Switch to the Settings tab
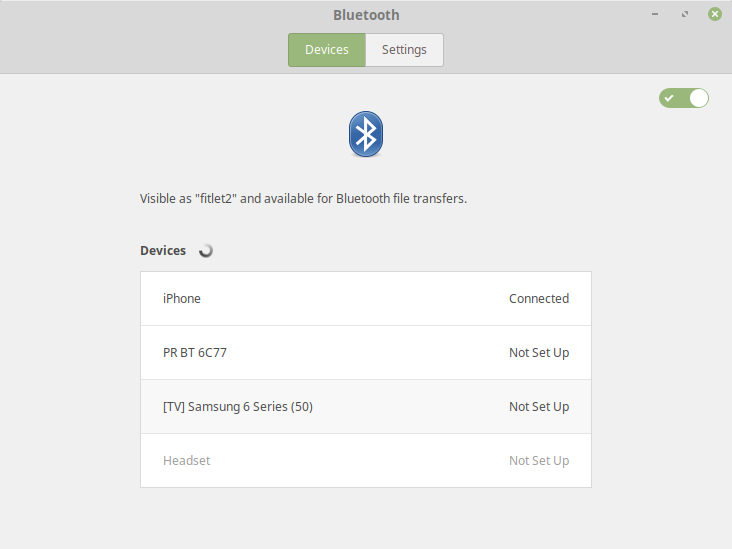 pos(404,49)
